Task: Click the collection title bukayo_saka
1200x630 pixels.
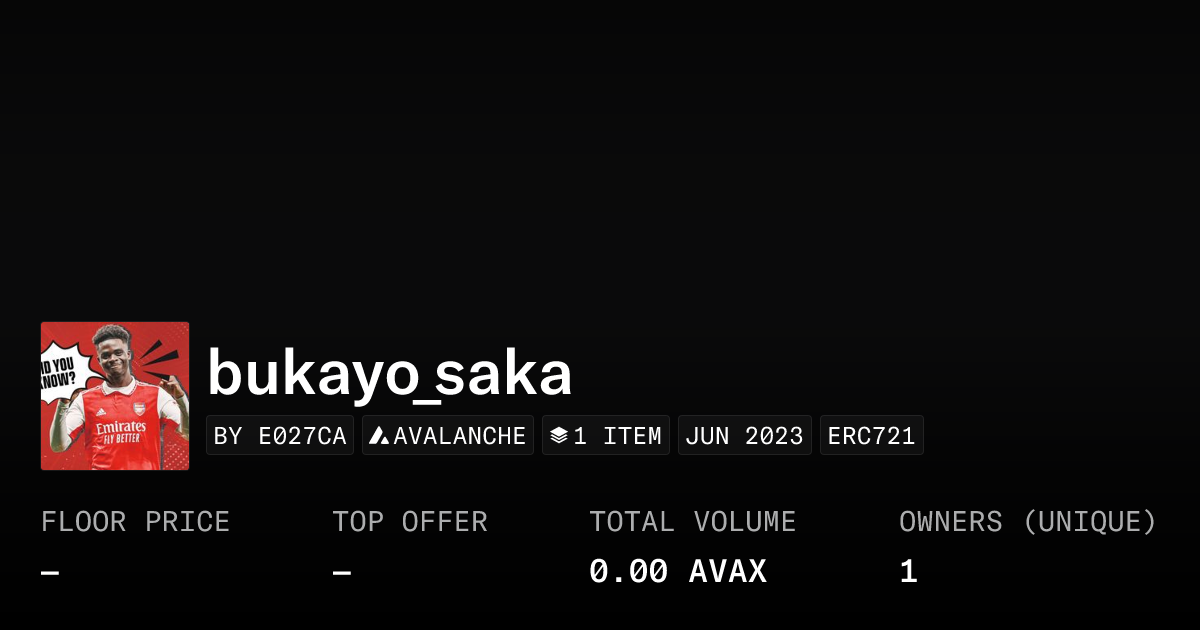Action: [x=389, y=372]
